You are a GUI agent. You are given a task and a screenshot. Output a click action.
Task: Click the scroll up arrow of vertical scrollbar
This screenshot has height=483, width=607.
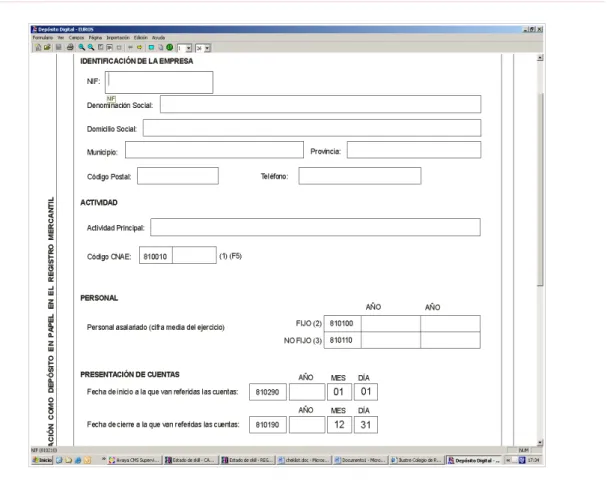[x=540, y=58]
